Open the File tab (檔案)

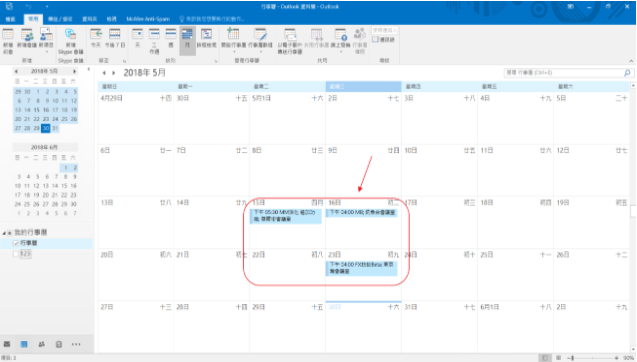[11, 19]
